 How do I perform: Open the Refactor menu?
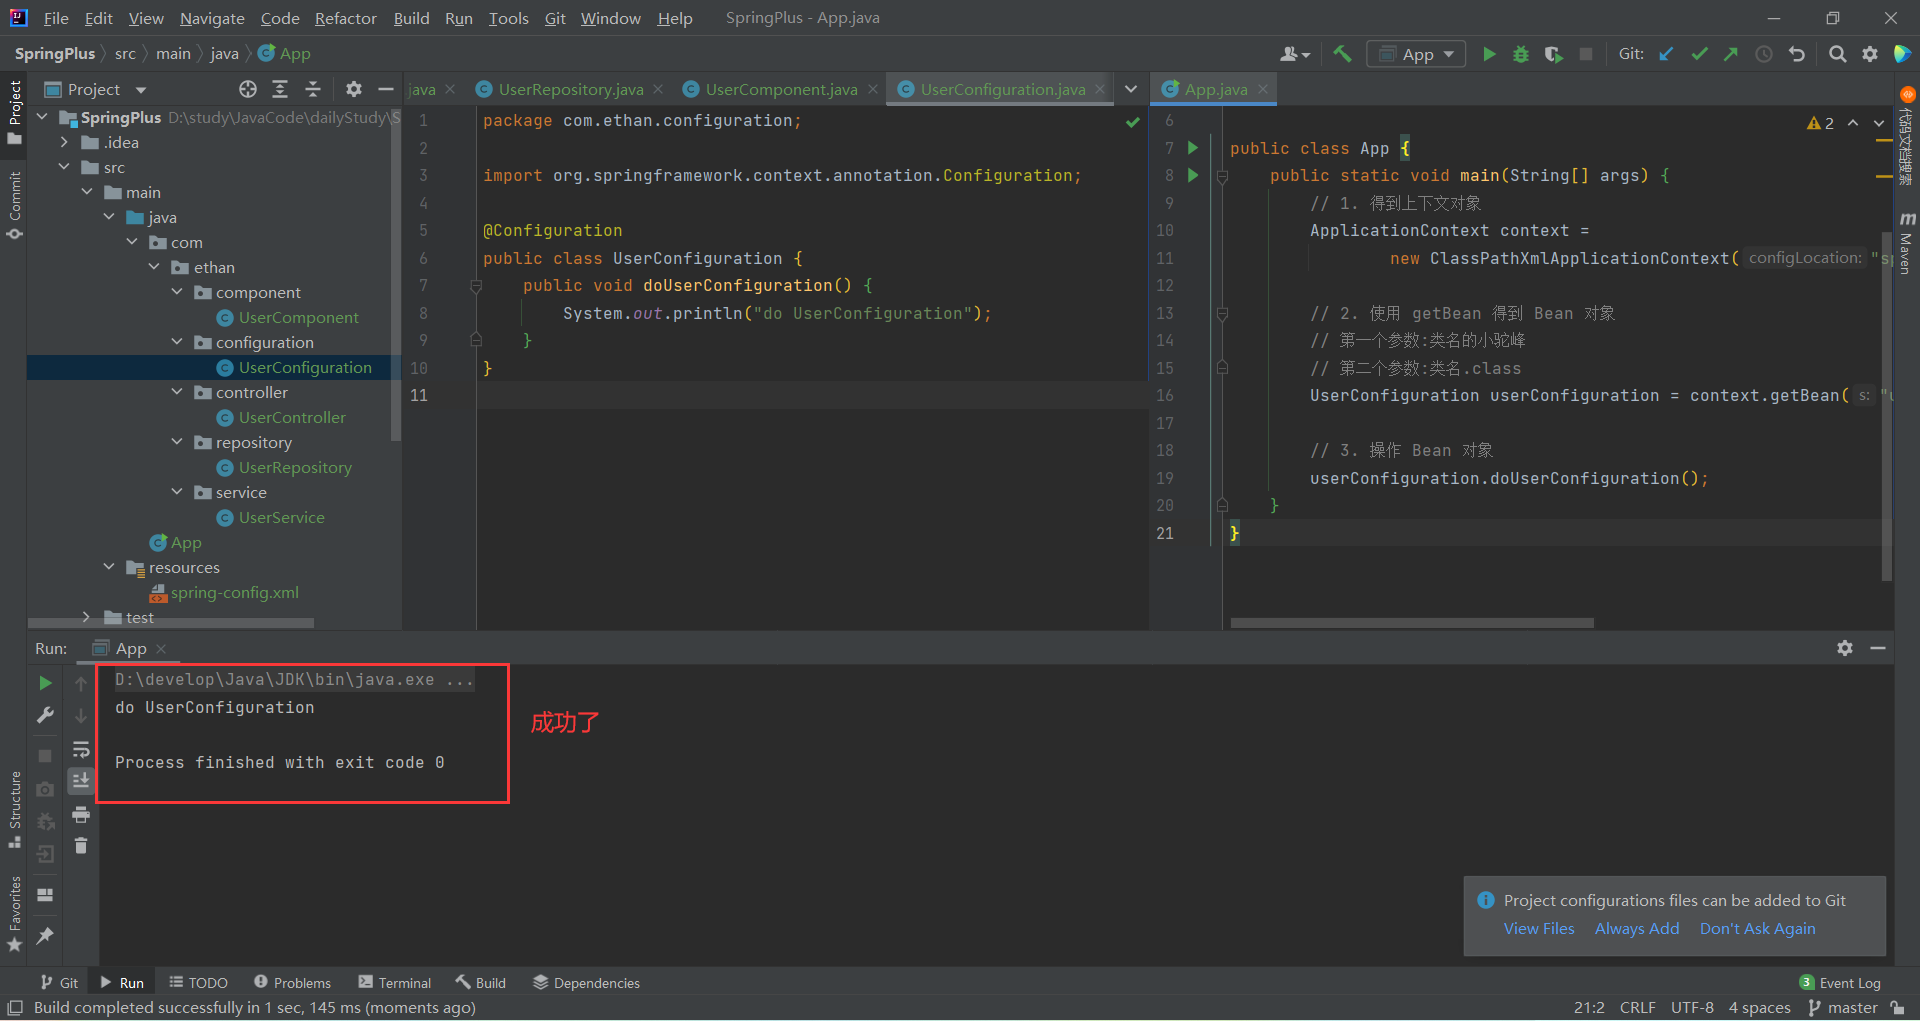pos(345,18)
